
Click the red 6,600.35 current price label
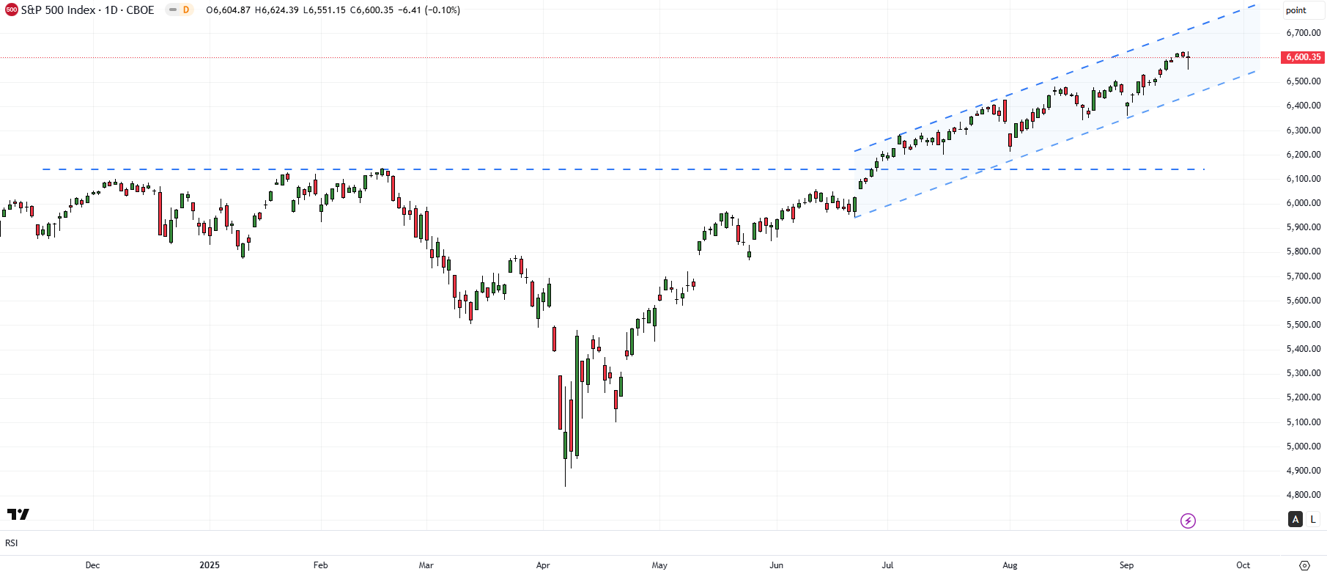tap(1303, 58)
